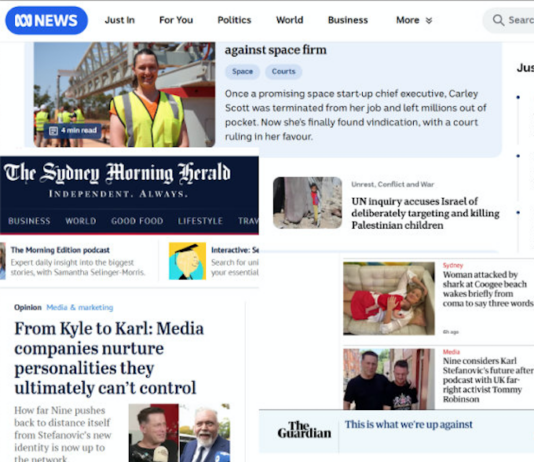Open the Herald's BUSINESS section
Screen dimensions: 534x462
pos(29,221)
